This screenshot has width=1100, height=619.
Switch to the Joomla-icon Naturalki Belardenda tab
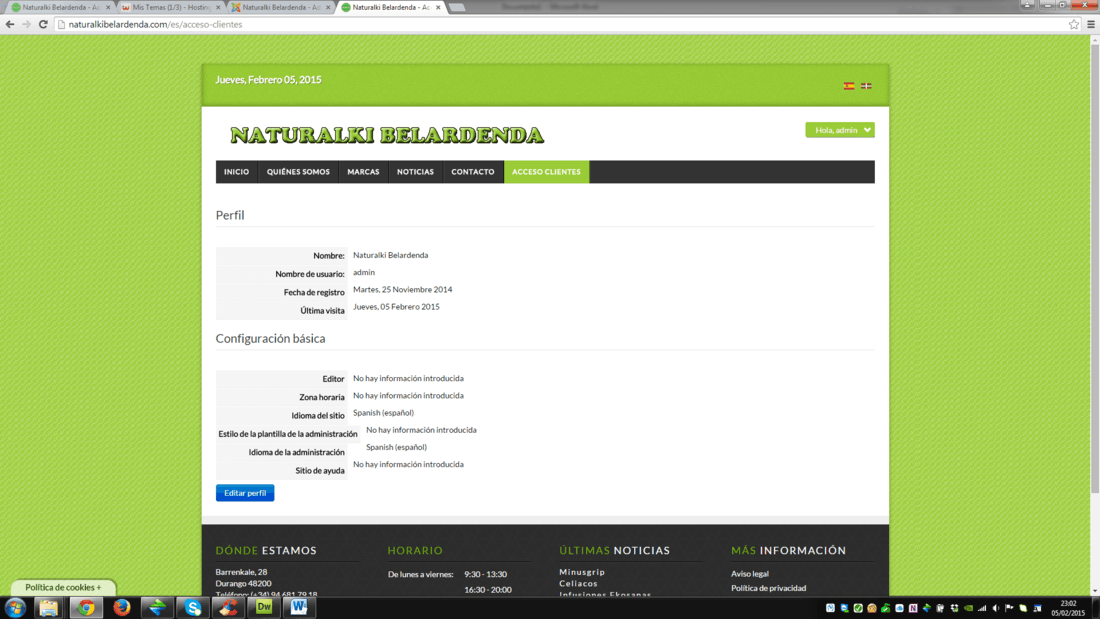[x=279, y=7]
